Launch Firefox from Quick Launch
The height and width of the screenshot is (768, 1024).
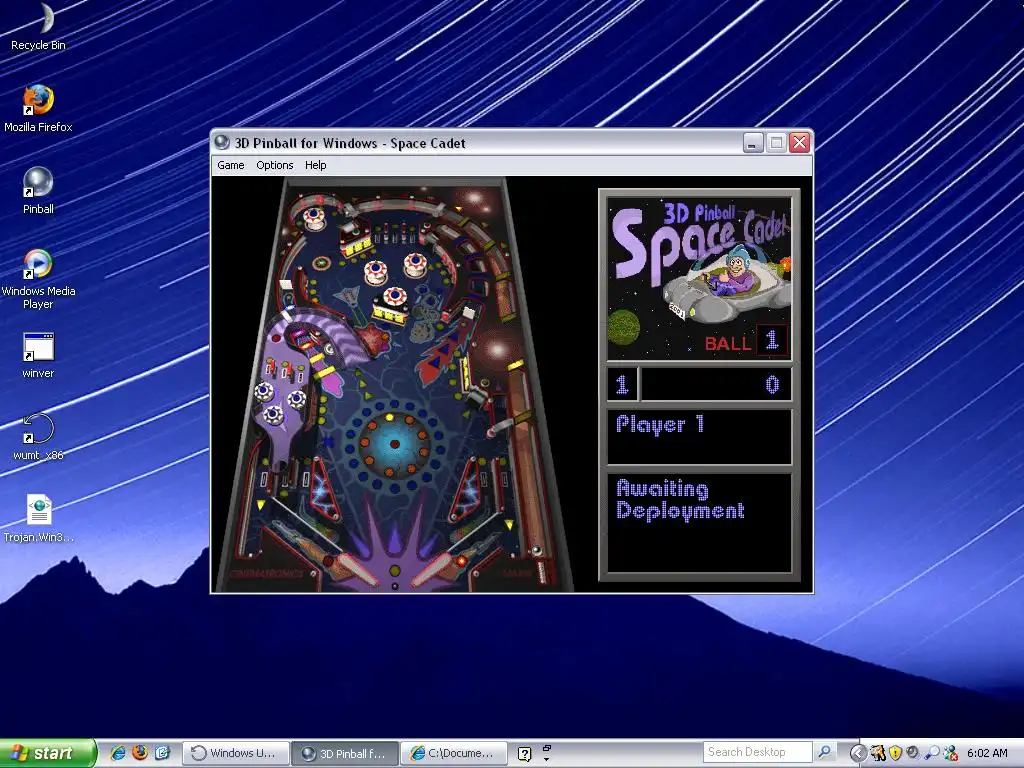(140, 753)
